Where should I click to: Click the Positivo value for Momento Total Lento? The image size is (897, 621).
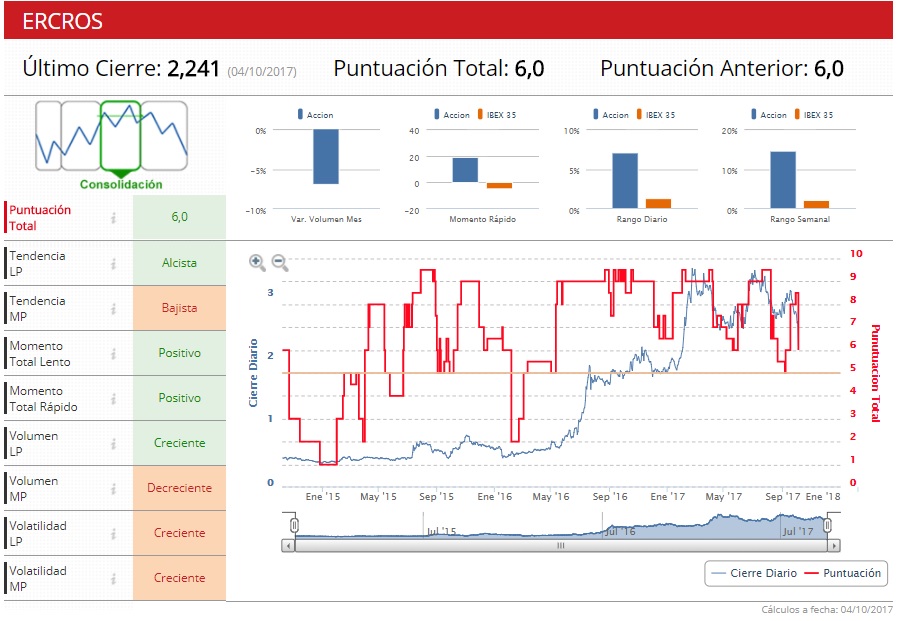[x=179, y=353]
